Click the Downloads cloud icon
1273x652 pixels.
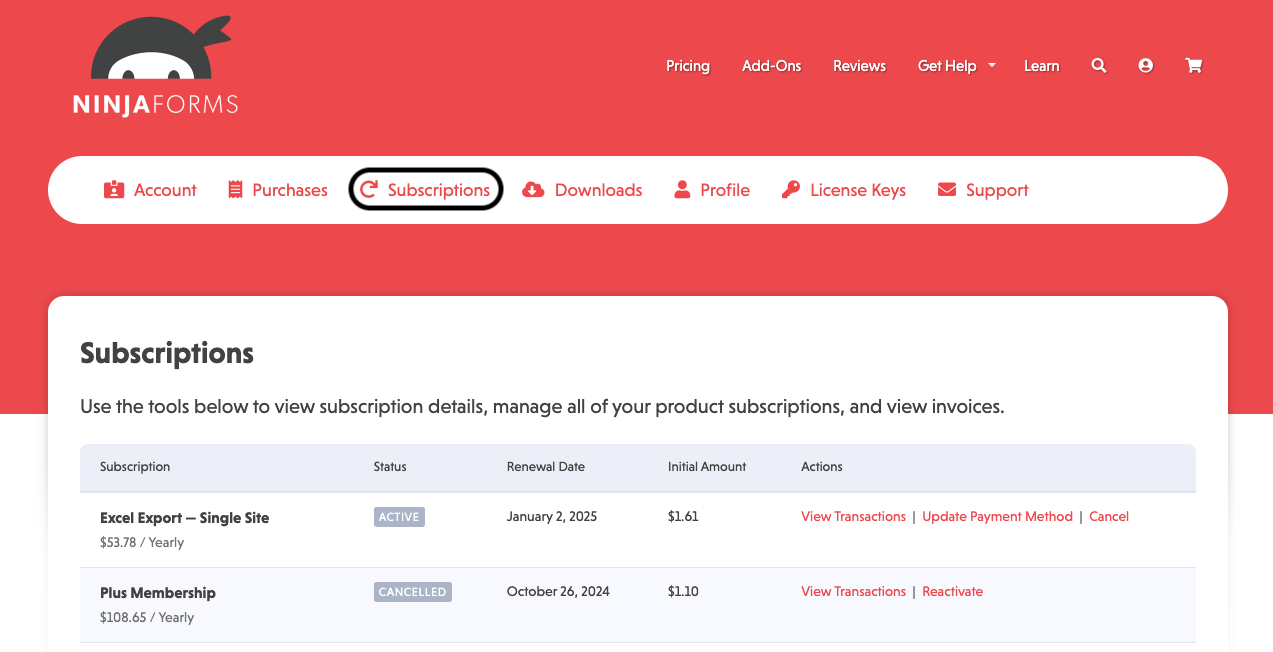(533, 189)
